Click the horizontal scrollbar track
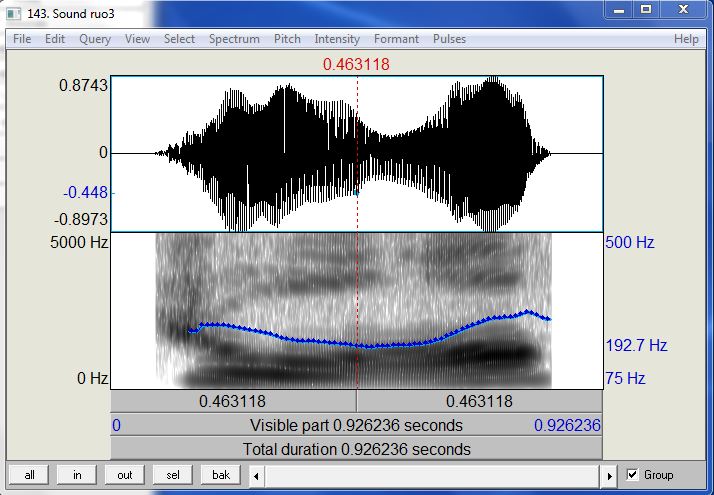The height and width of the screenshot is (495, 714). (433, 476)
